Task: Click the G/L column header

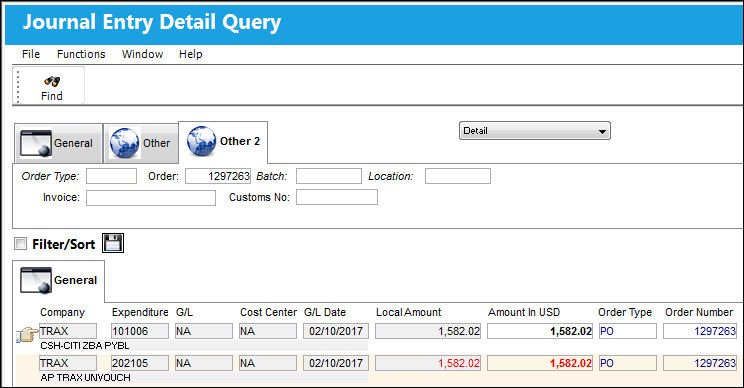Action: [x=184, y=312]
